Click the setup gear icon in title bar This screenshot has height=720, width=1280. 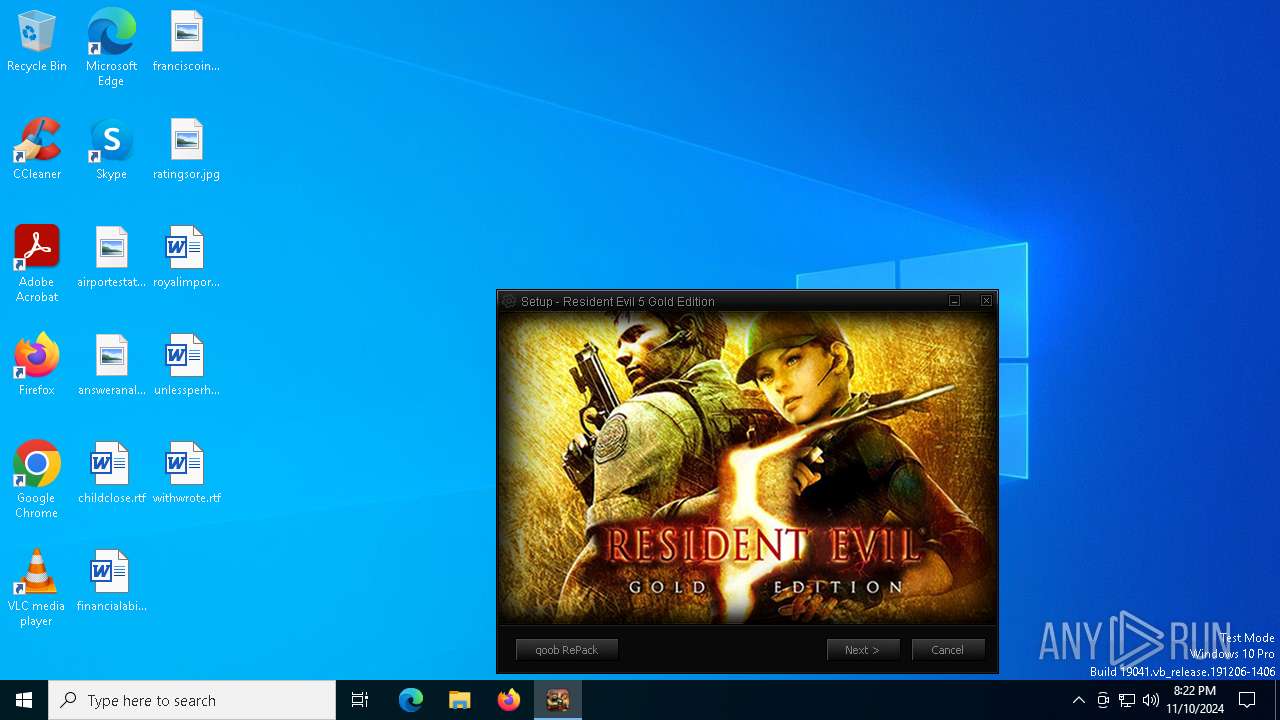(x=509, y=301)
